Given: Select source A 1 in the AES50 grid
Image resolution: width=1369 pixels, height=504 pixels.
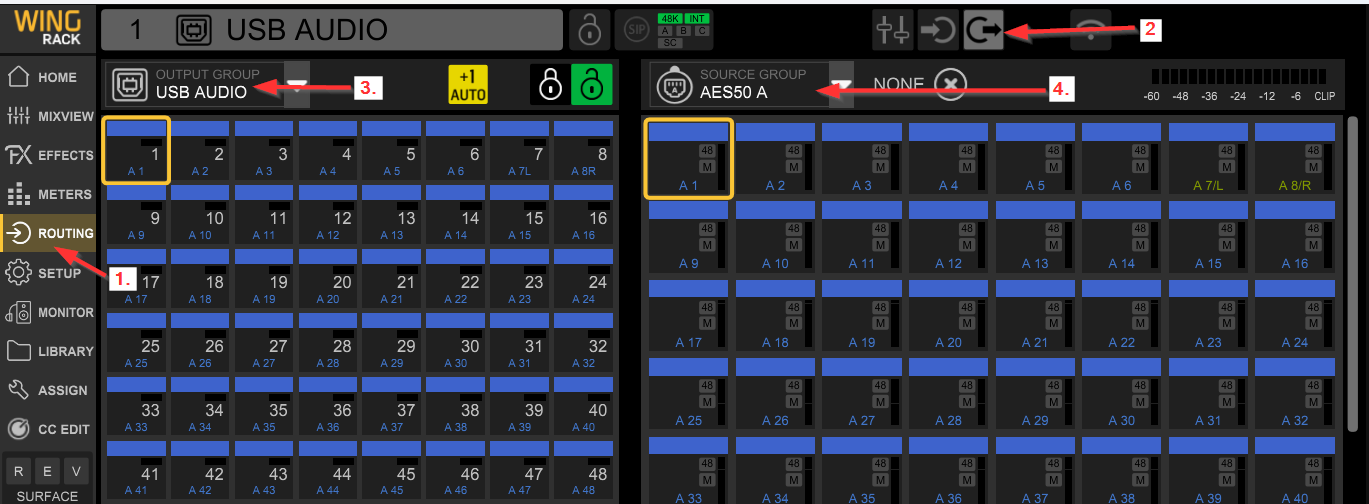Looking at the screenshot, I should point(689,157).
